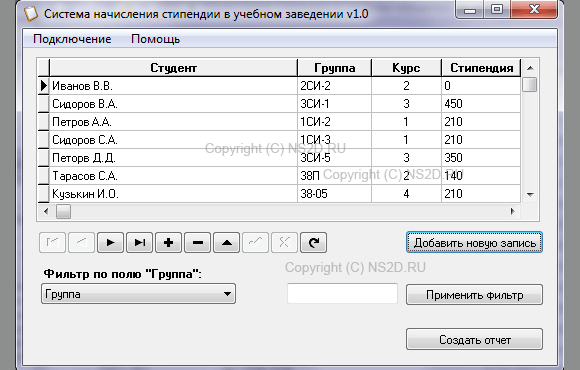Click the horizontal scrollbar thumb
This screenshot has width=580, height=370.
click(63, 212)
